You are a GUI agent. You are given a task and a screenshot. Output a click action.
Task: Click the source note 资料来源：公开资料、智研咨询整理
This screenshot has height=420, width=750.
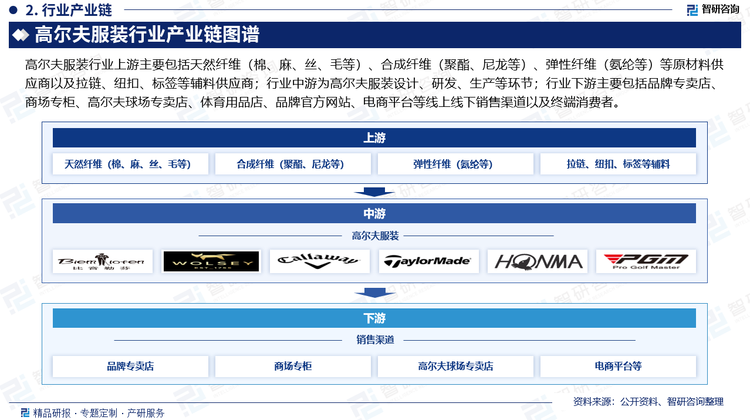(x=648, y=402)
